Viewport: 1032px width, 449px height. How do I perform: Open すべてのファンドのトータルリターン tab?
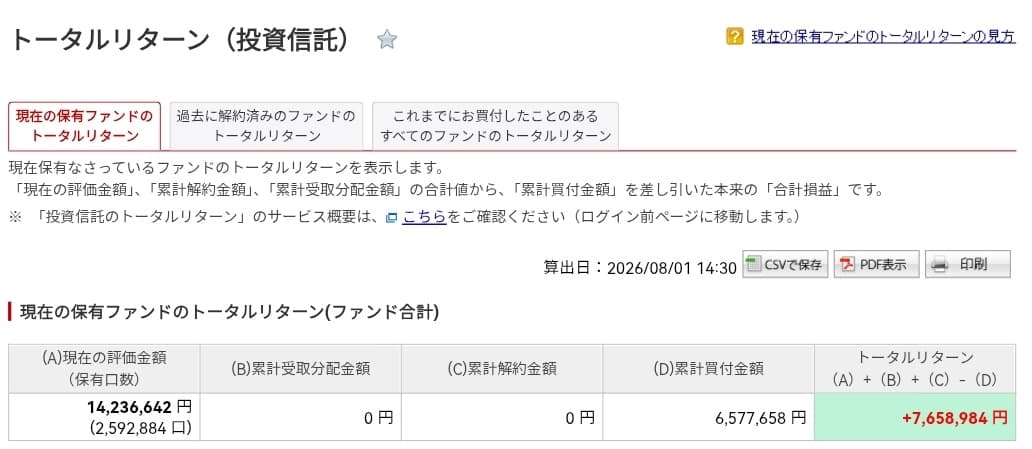pyautogui.click(x=495, y=126)
